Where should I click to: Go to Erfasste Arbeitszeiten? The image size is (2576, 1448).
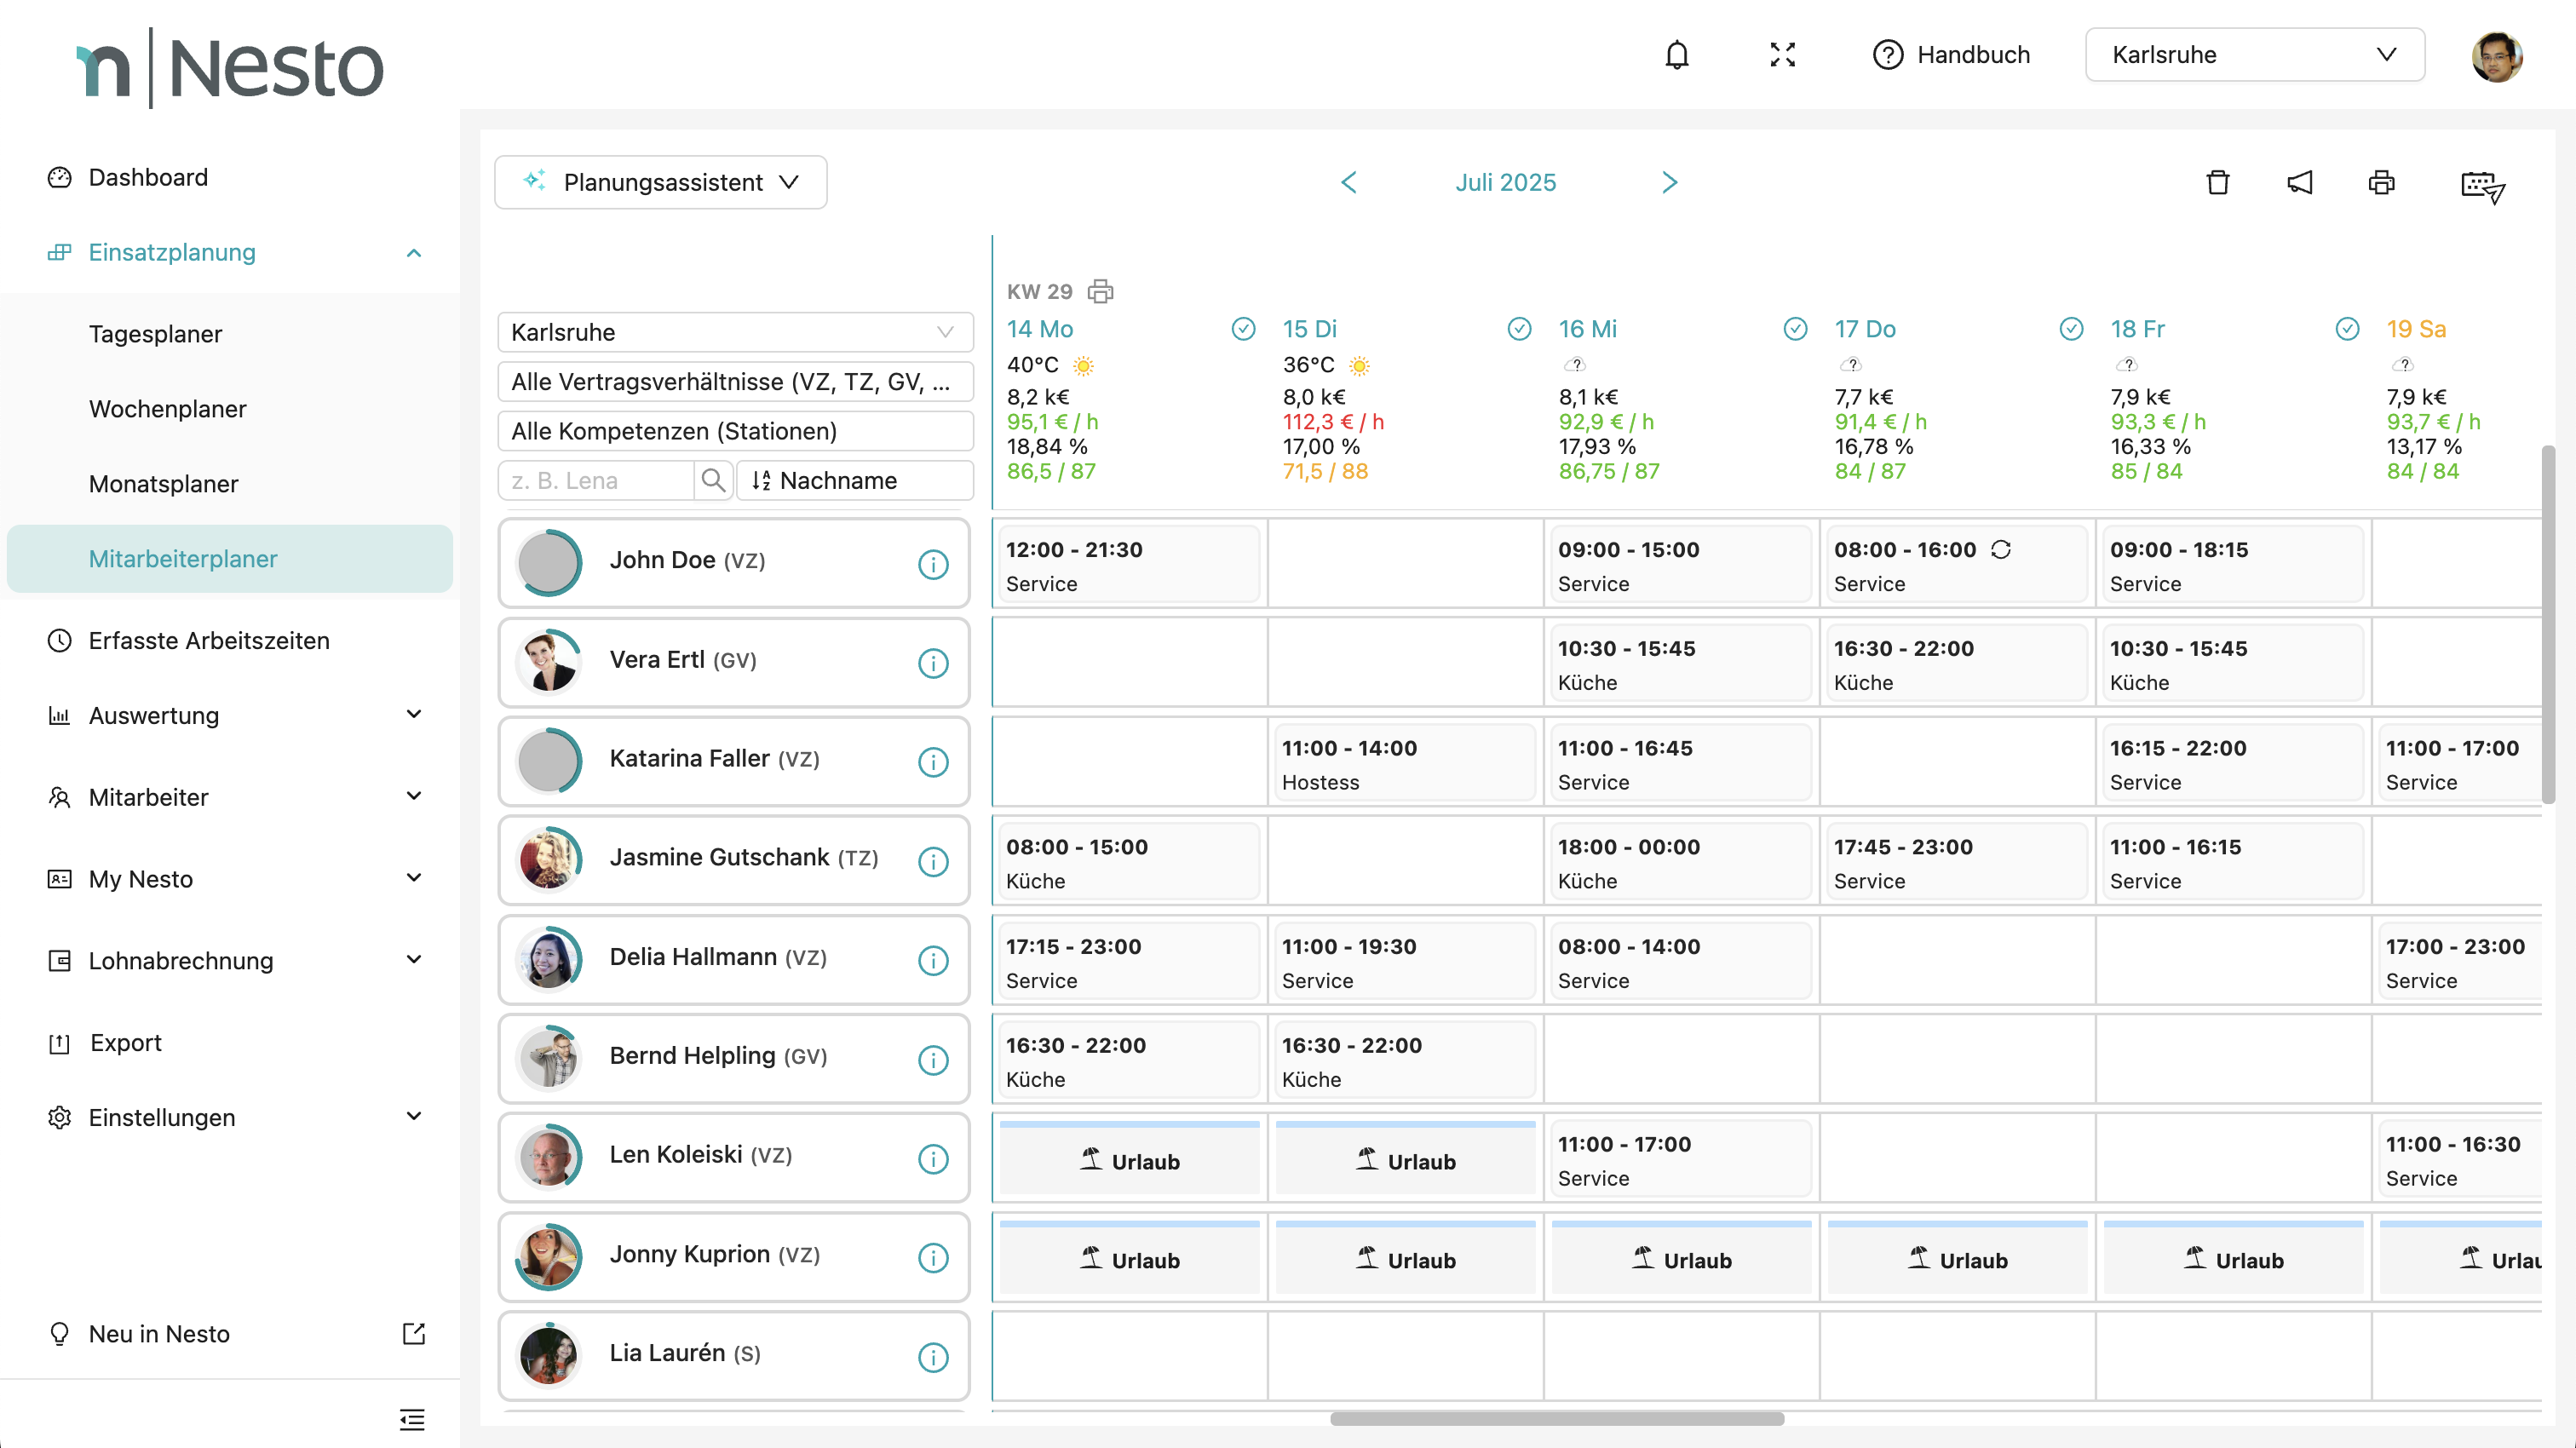click(208, 640)
